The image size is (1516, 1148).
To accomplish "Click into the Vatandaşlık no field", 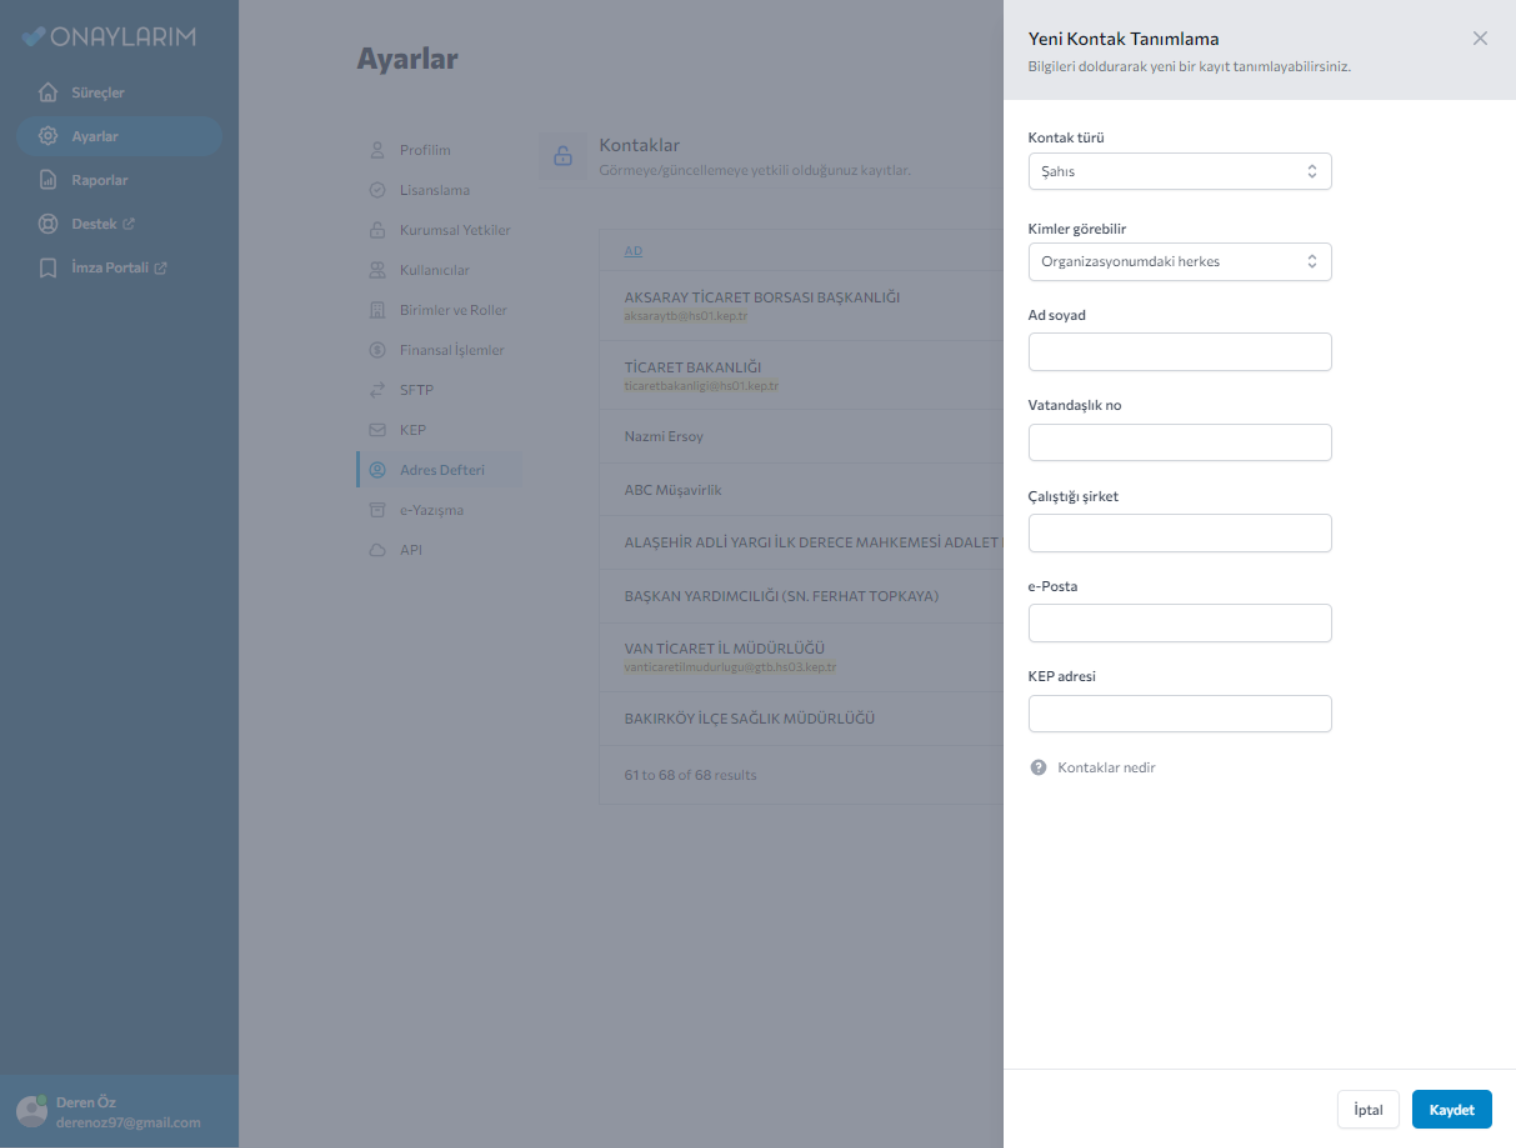I will 1179,442.
